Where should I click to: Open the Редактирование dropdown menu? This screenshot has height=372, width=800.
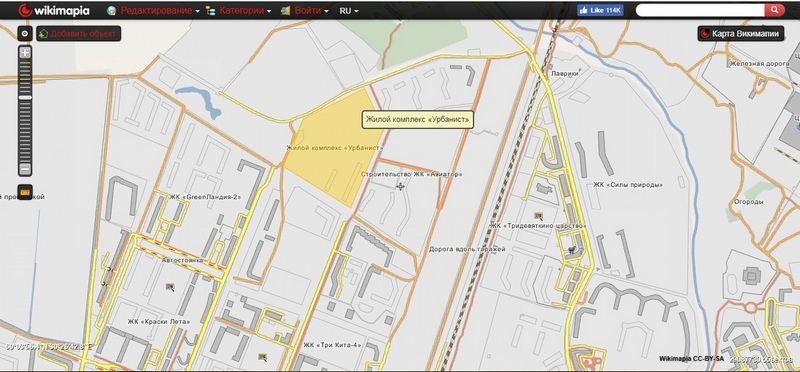(x=153, y=11)
